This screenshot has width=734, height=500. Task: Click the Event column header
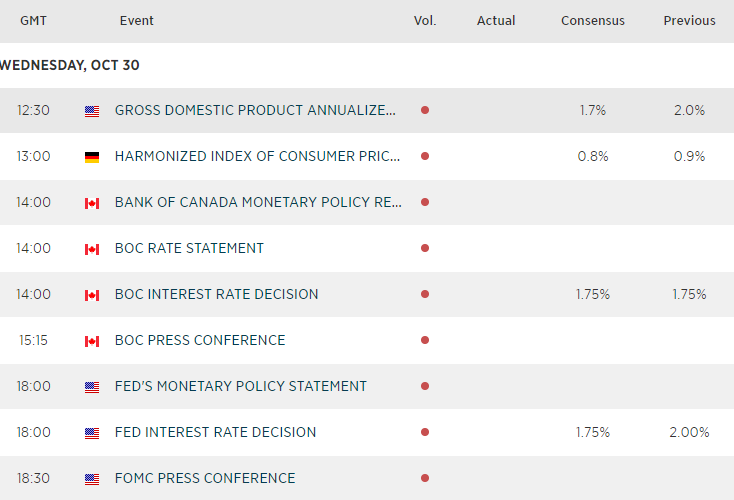coord(137,21)
